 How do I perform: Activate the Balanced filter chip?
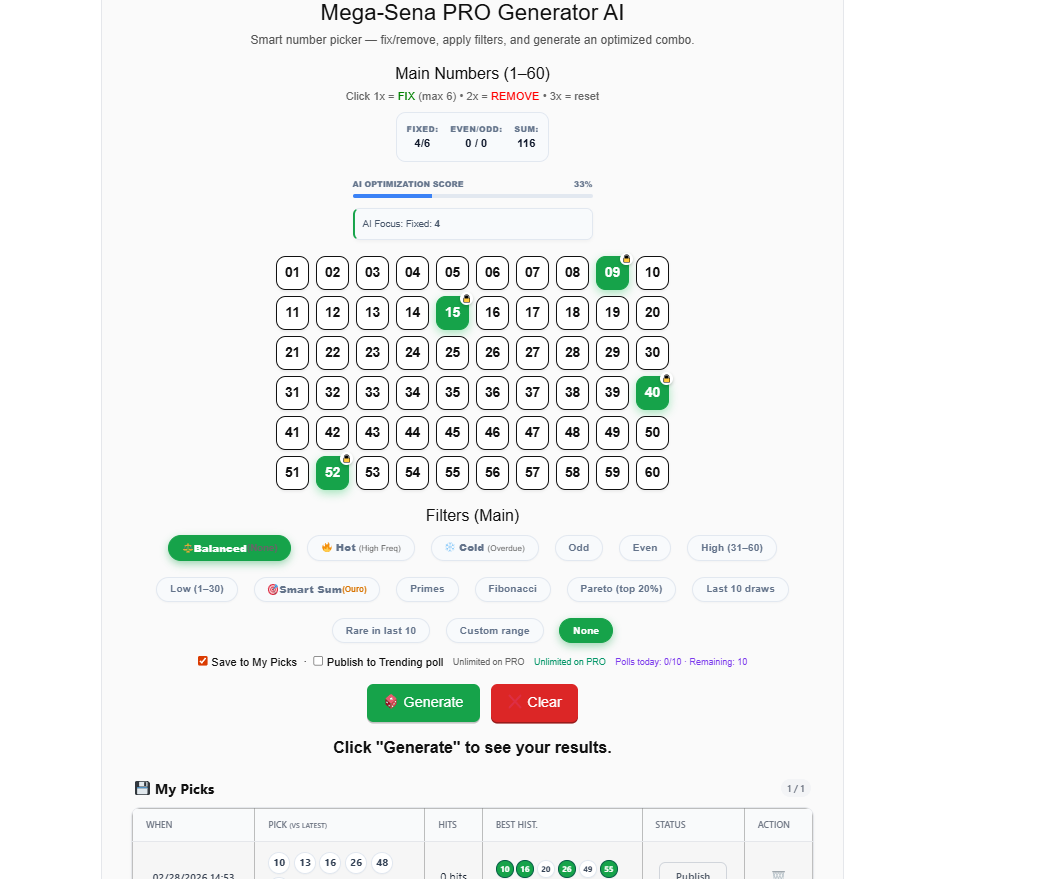pos(229,548)
